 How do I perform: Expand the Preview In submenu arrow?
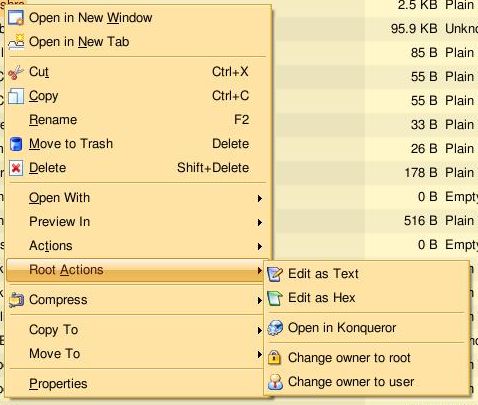tap(260, 222)
